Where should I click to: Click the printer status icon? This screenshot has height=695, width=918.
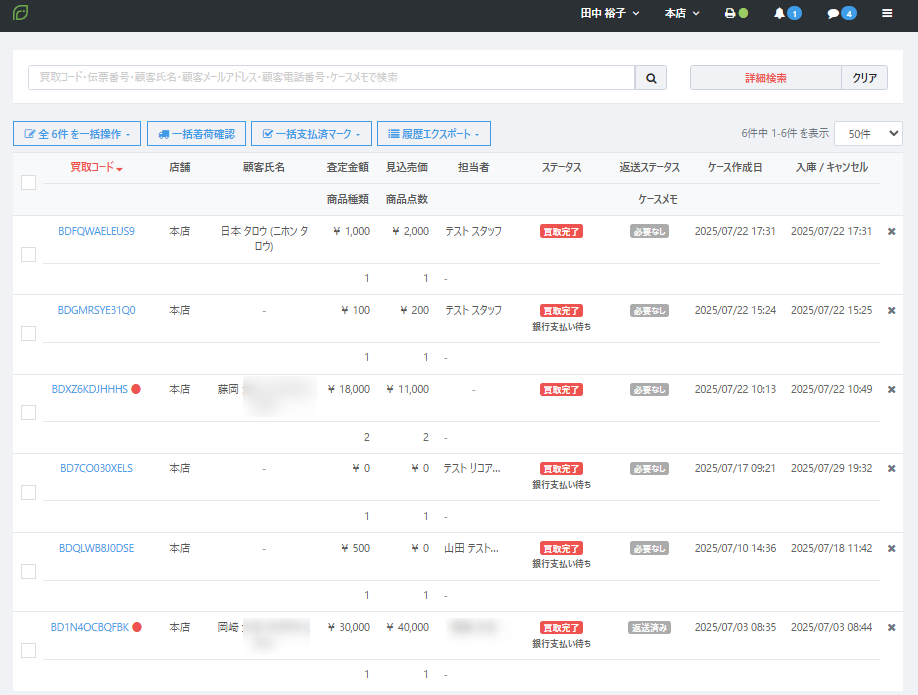click(x=730, y=14)
